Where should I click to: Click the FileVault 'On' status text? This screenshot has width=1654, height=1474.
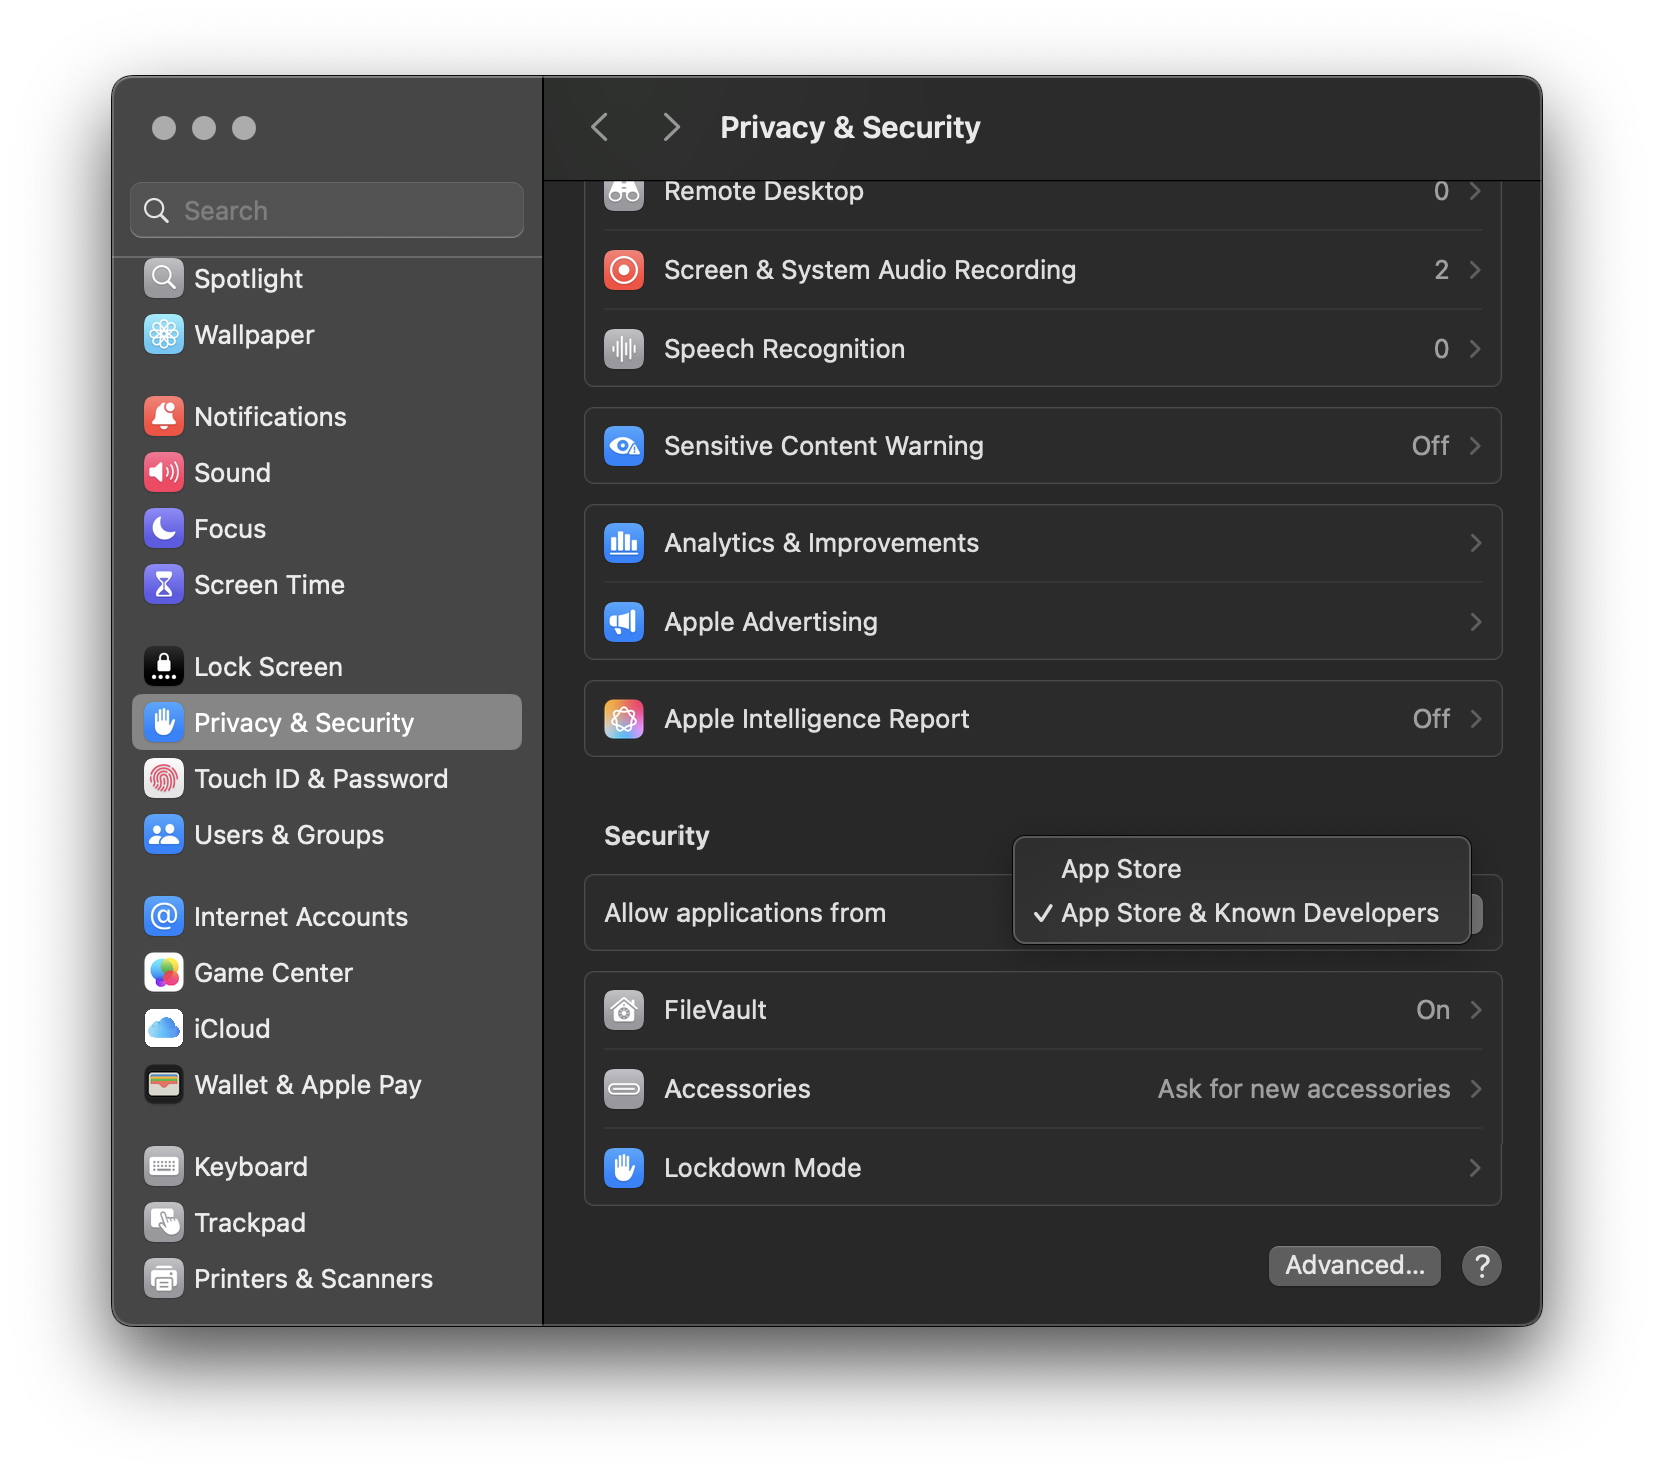pos(1433,1010)
